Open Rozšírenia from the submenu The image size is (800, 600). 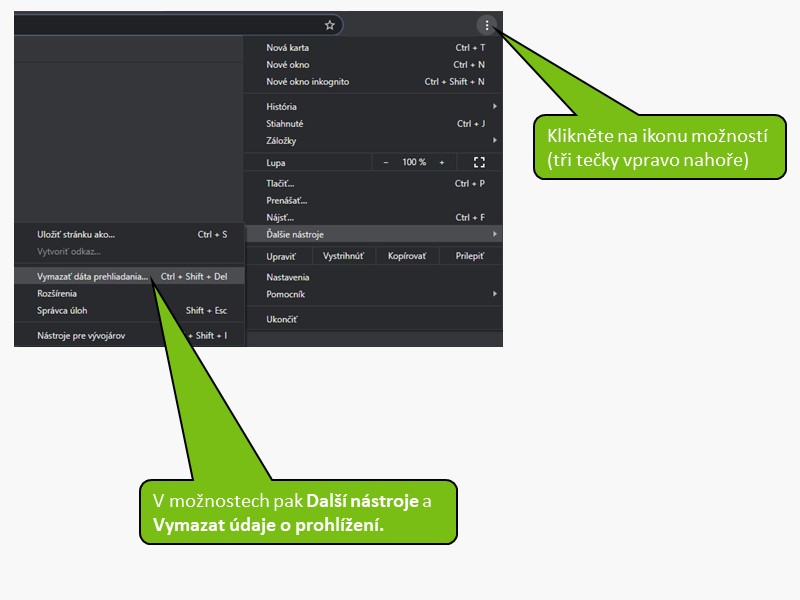pyautogui.click(x=57, y=294)
